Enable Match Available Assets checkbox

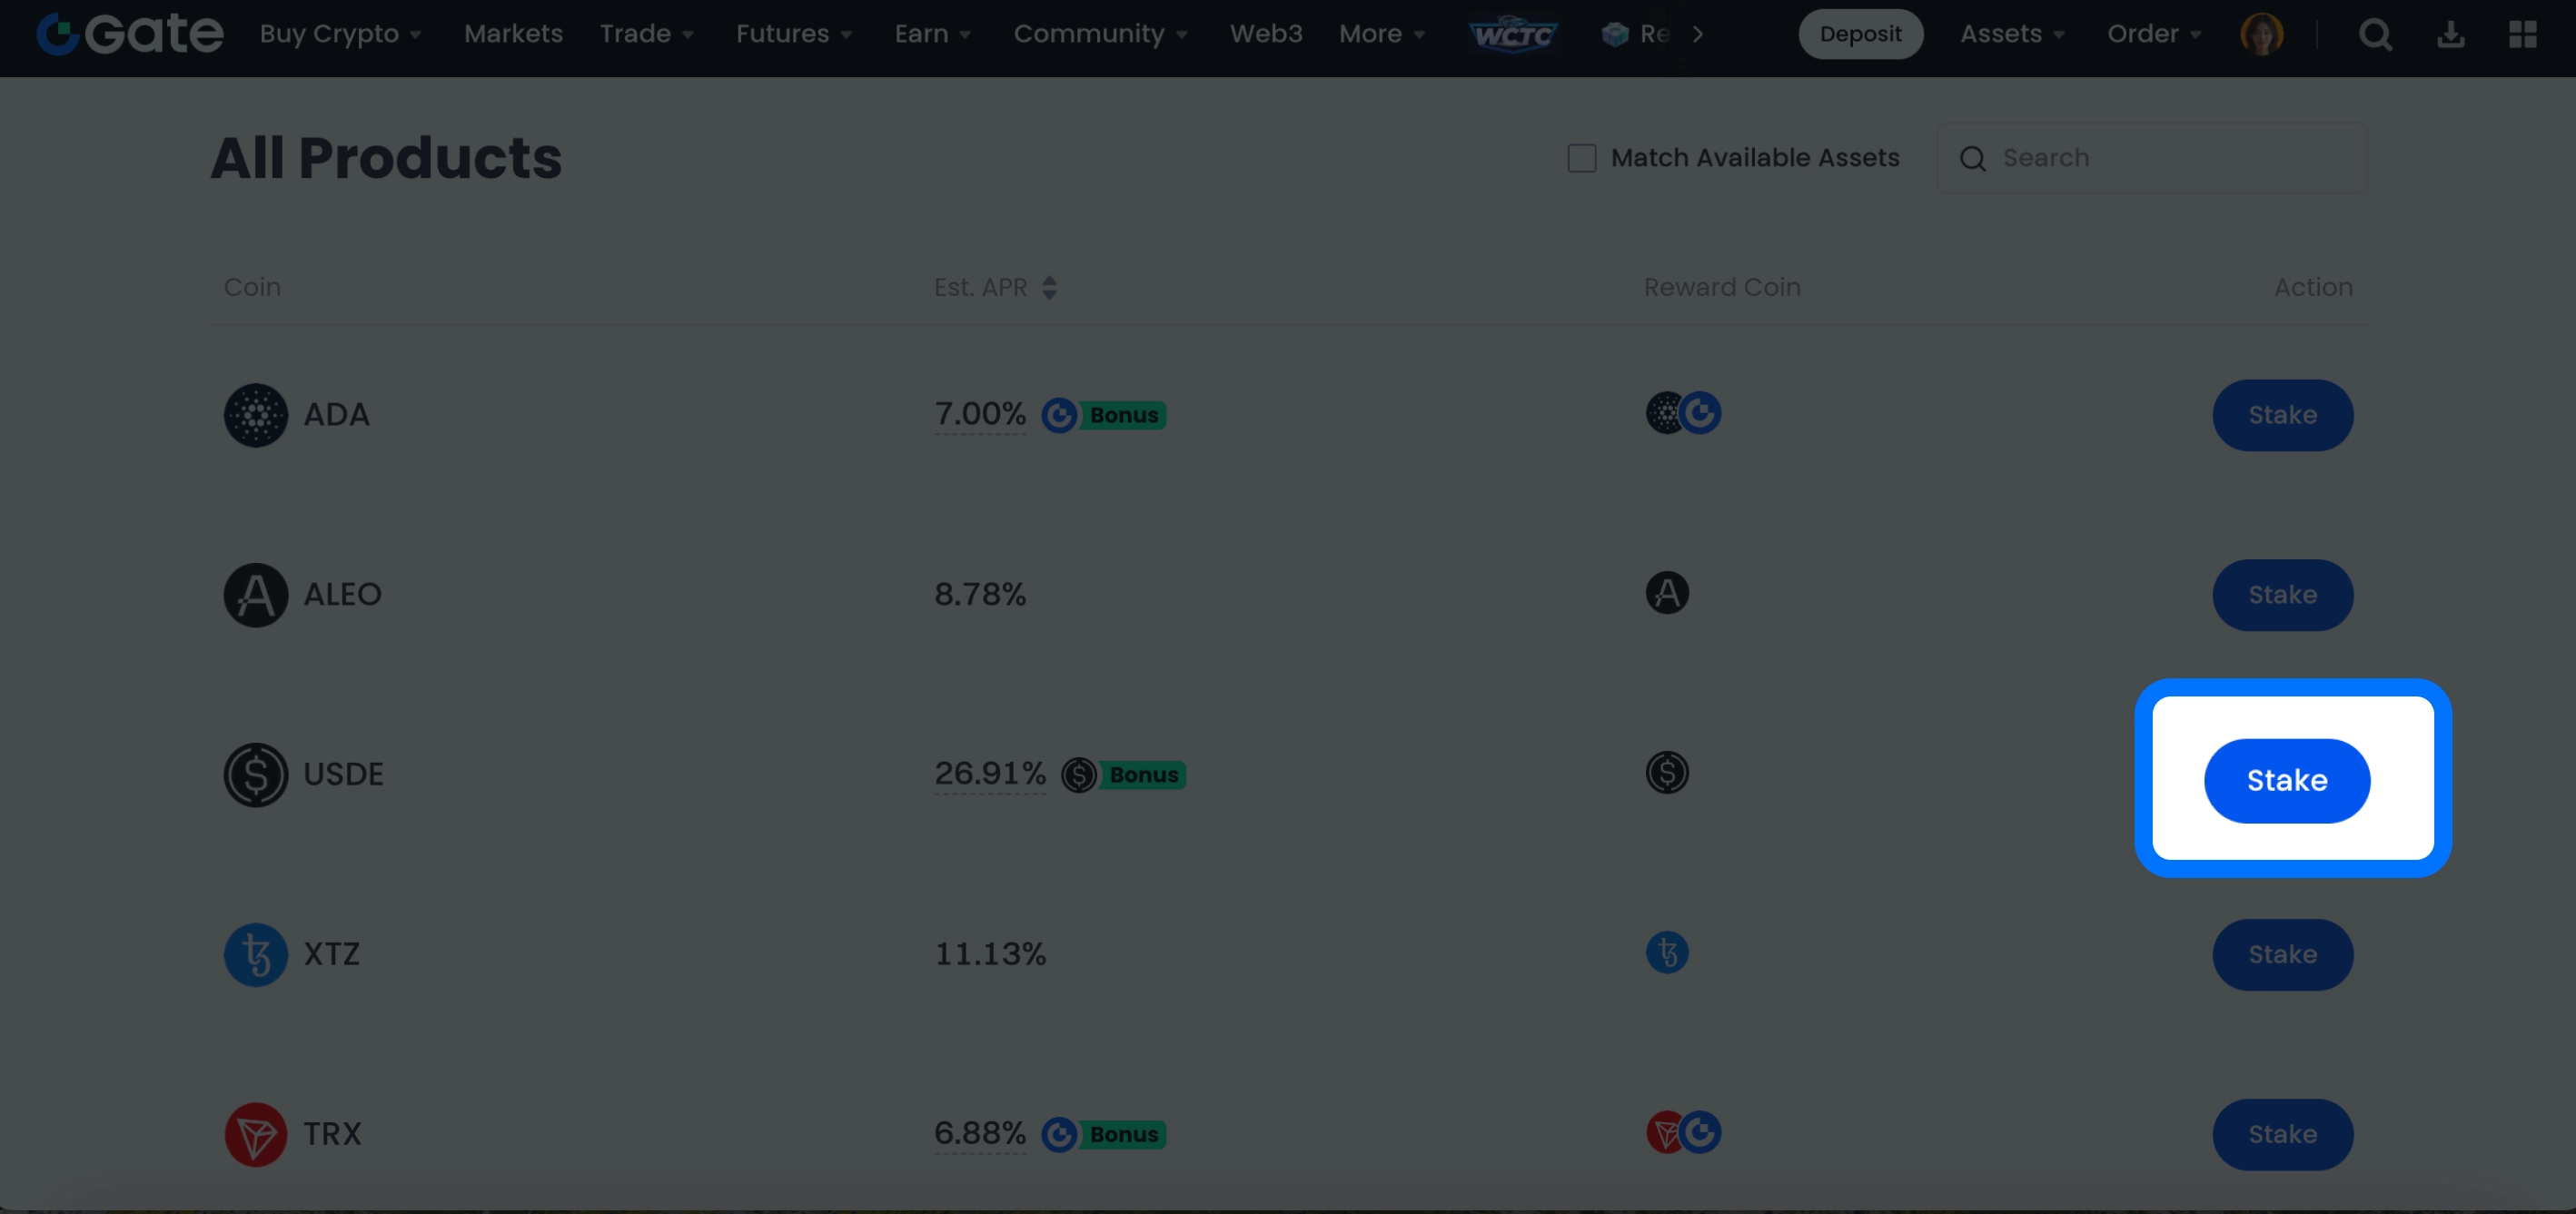pos(1581,158)
